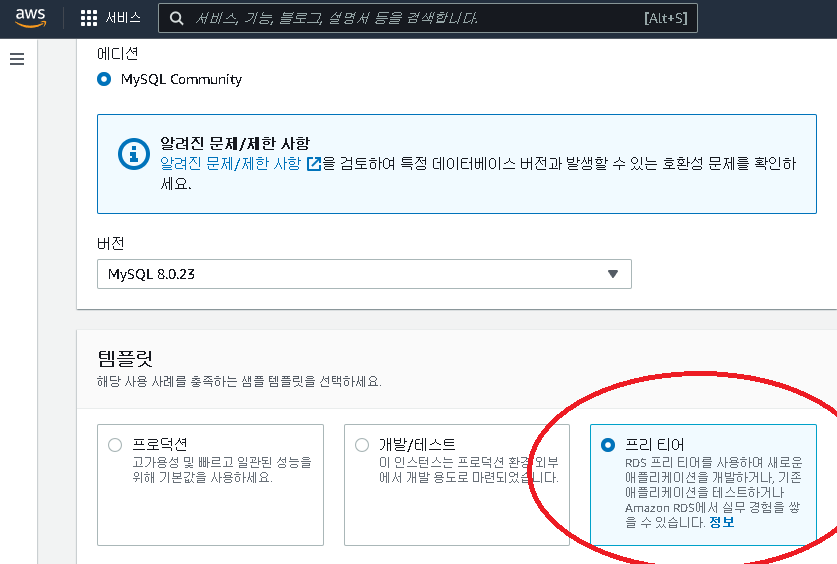Image resolution: width=837 pixels, height=564 pixels.
Task: Click the 버전 label
Action: pyautogui.click(x=110, y=244)
